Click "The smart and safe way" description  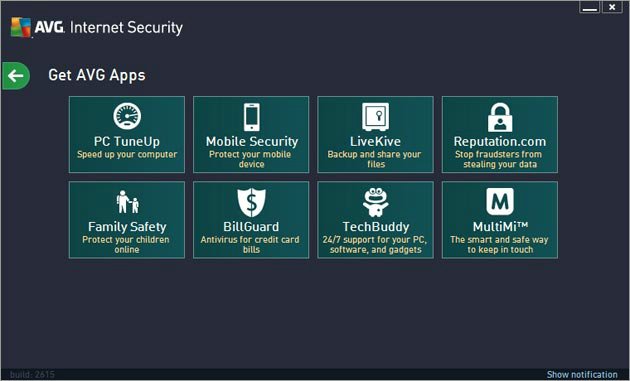499,244
